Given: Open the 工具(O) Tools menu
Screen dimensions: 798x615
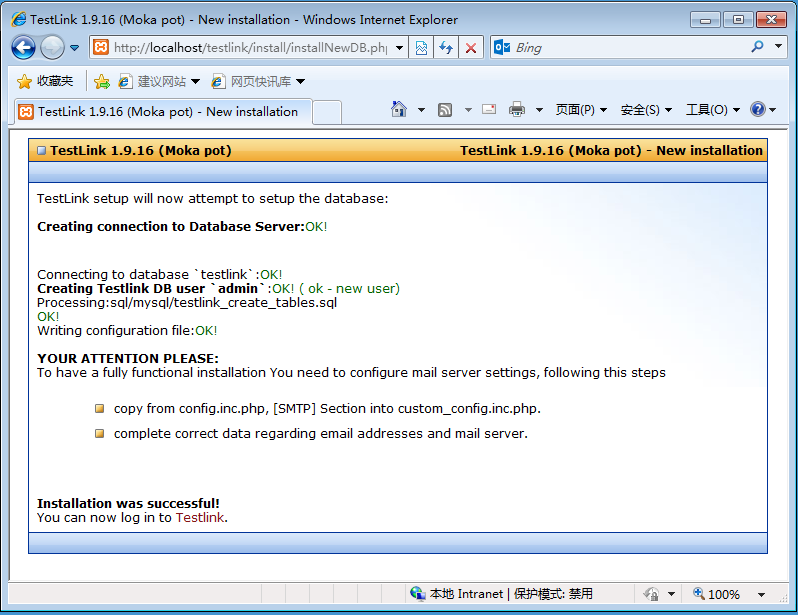Looking at the screenshot, I should click(712, 109).
